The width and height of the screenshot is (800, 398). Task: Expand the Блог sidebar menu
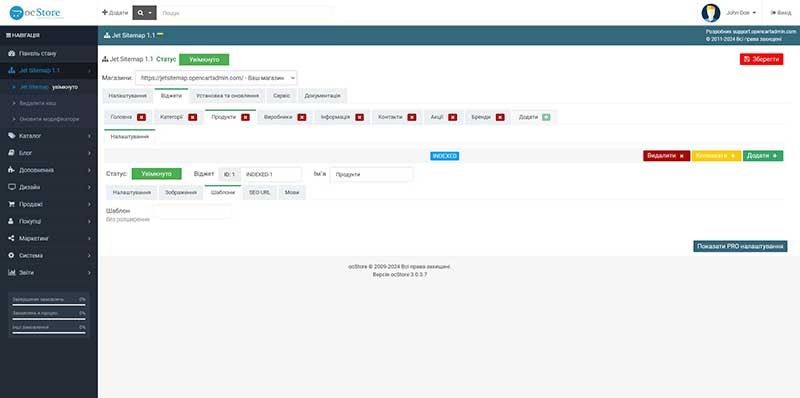(x=48, y=153)
